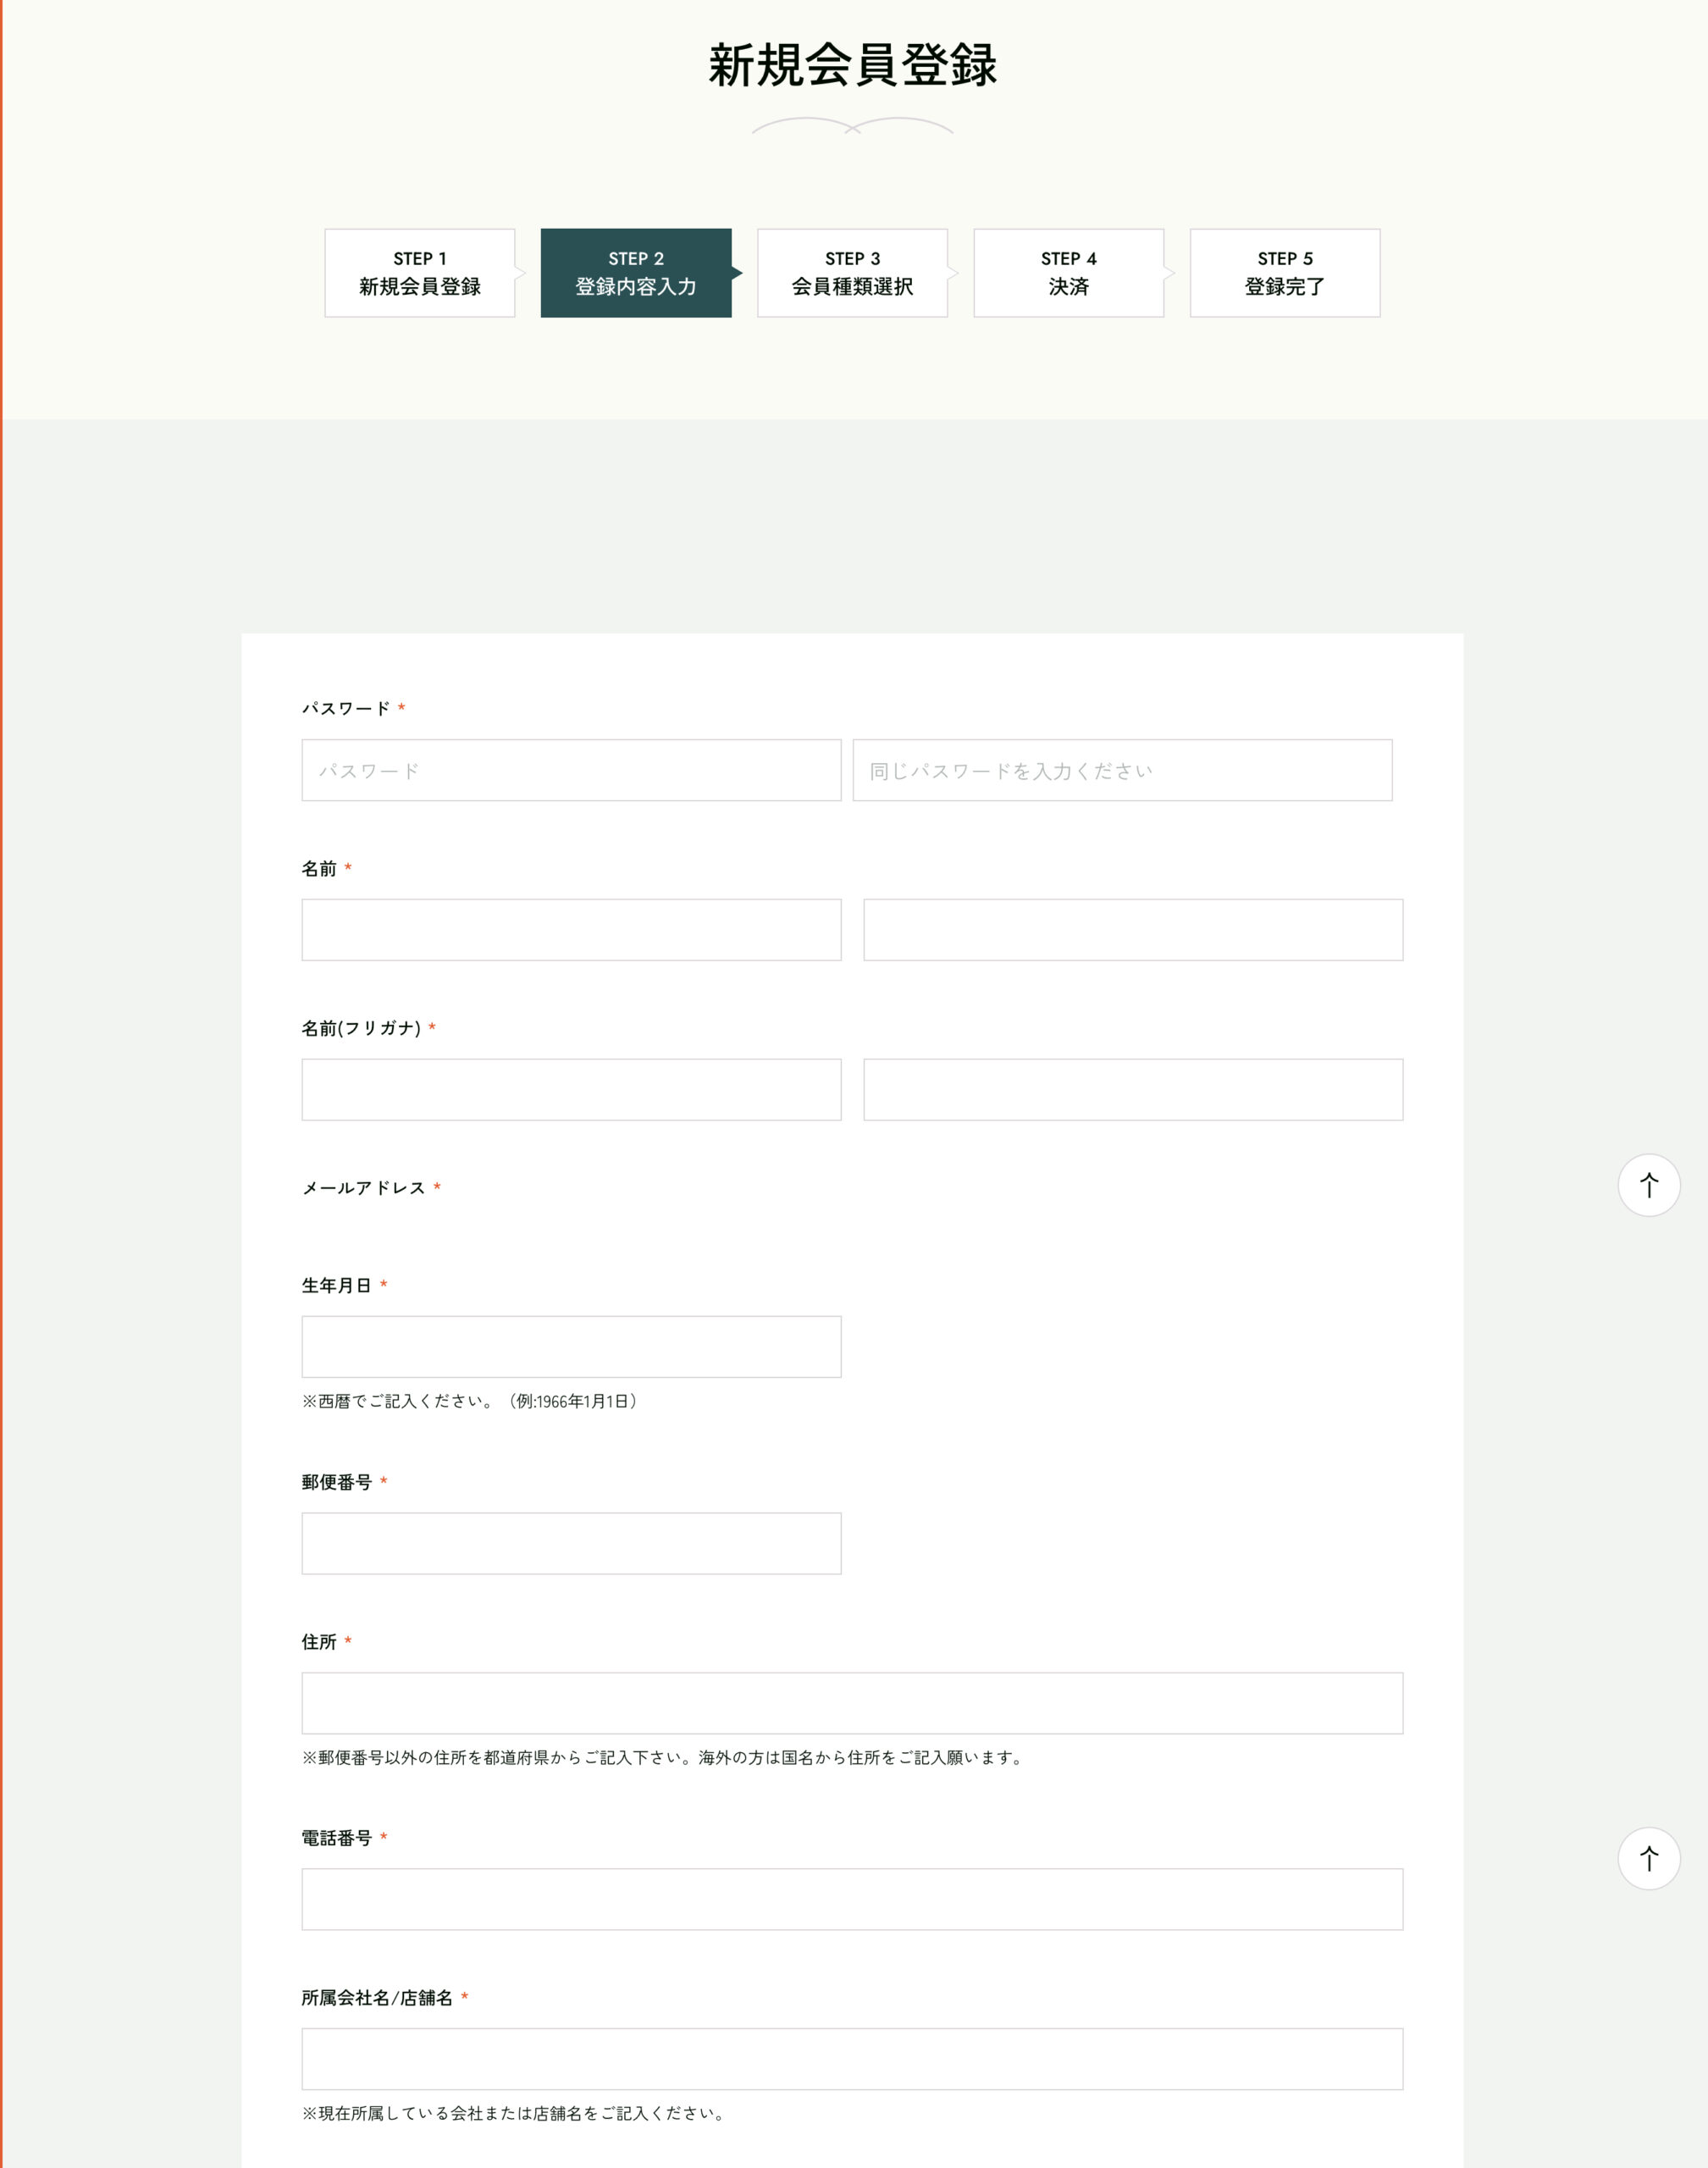
Task: Click the first 名前 input field
Action: pyautogui.click(x=571, y=930)
